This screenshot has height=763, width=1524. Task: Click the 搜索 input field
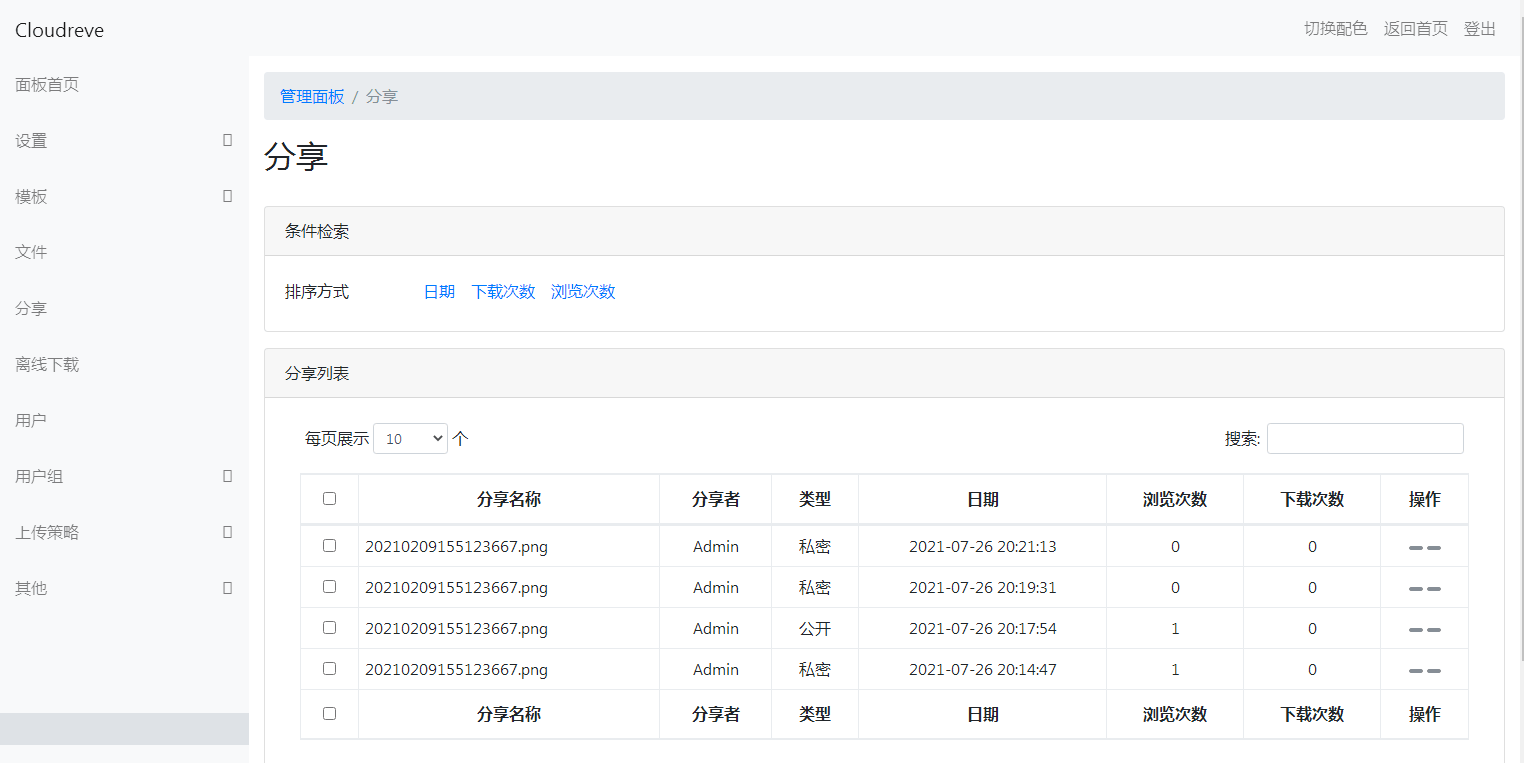pyautogui.click(x=1364, y=438)
